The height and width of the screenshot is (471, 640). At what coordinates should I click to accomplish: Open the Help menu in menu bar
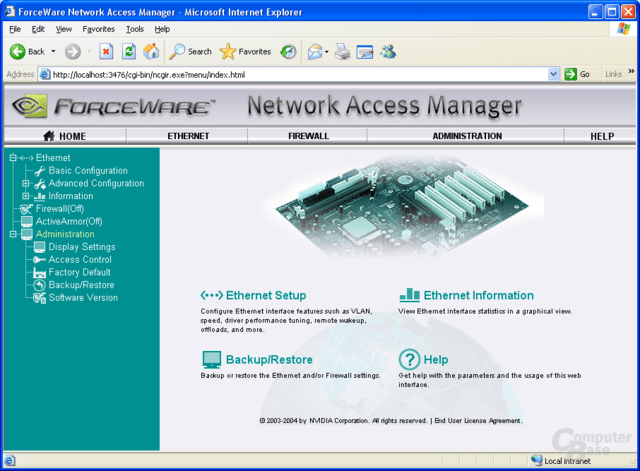pos(162,29)
